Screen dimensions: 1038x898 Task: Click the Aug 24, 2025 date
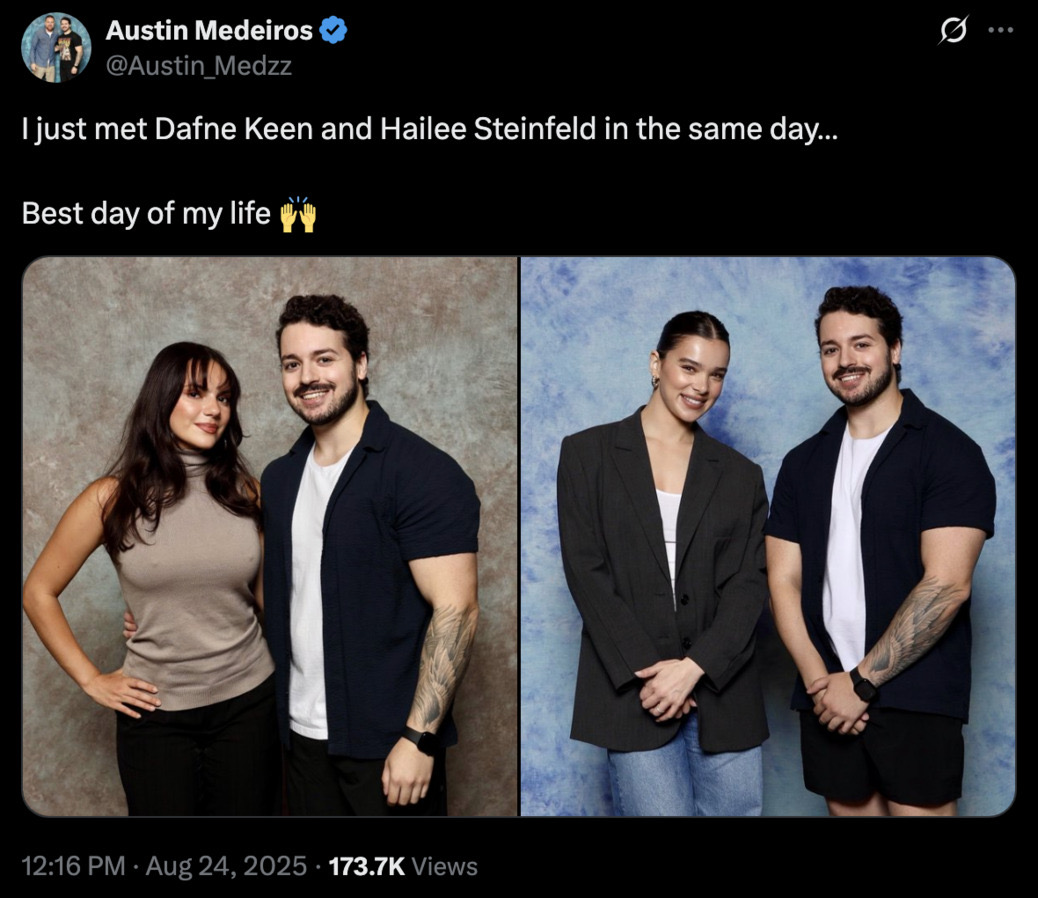point(226,866)
